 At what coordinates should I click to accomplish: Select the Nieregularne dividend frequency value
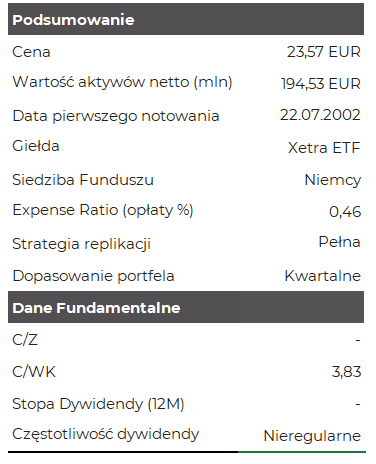(x=312, y=436)
